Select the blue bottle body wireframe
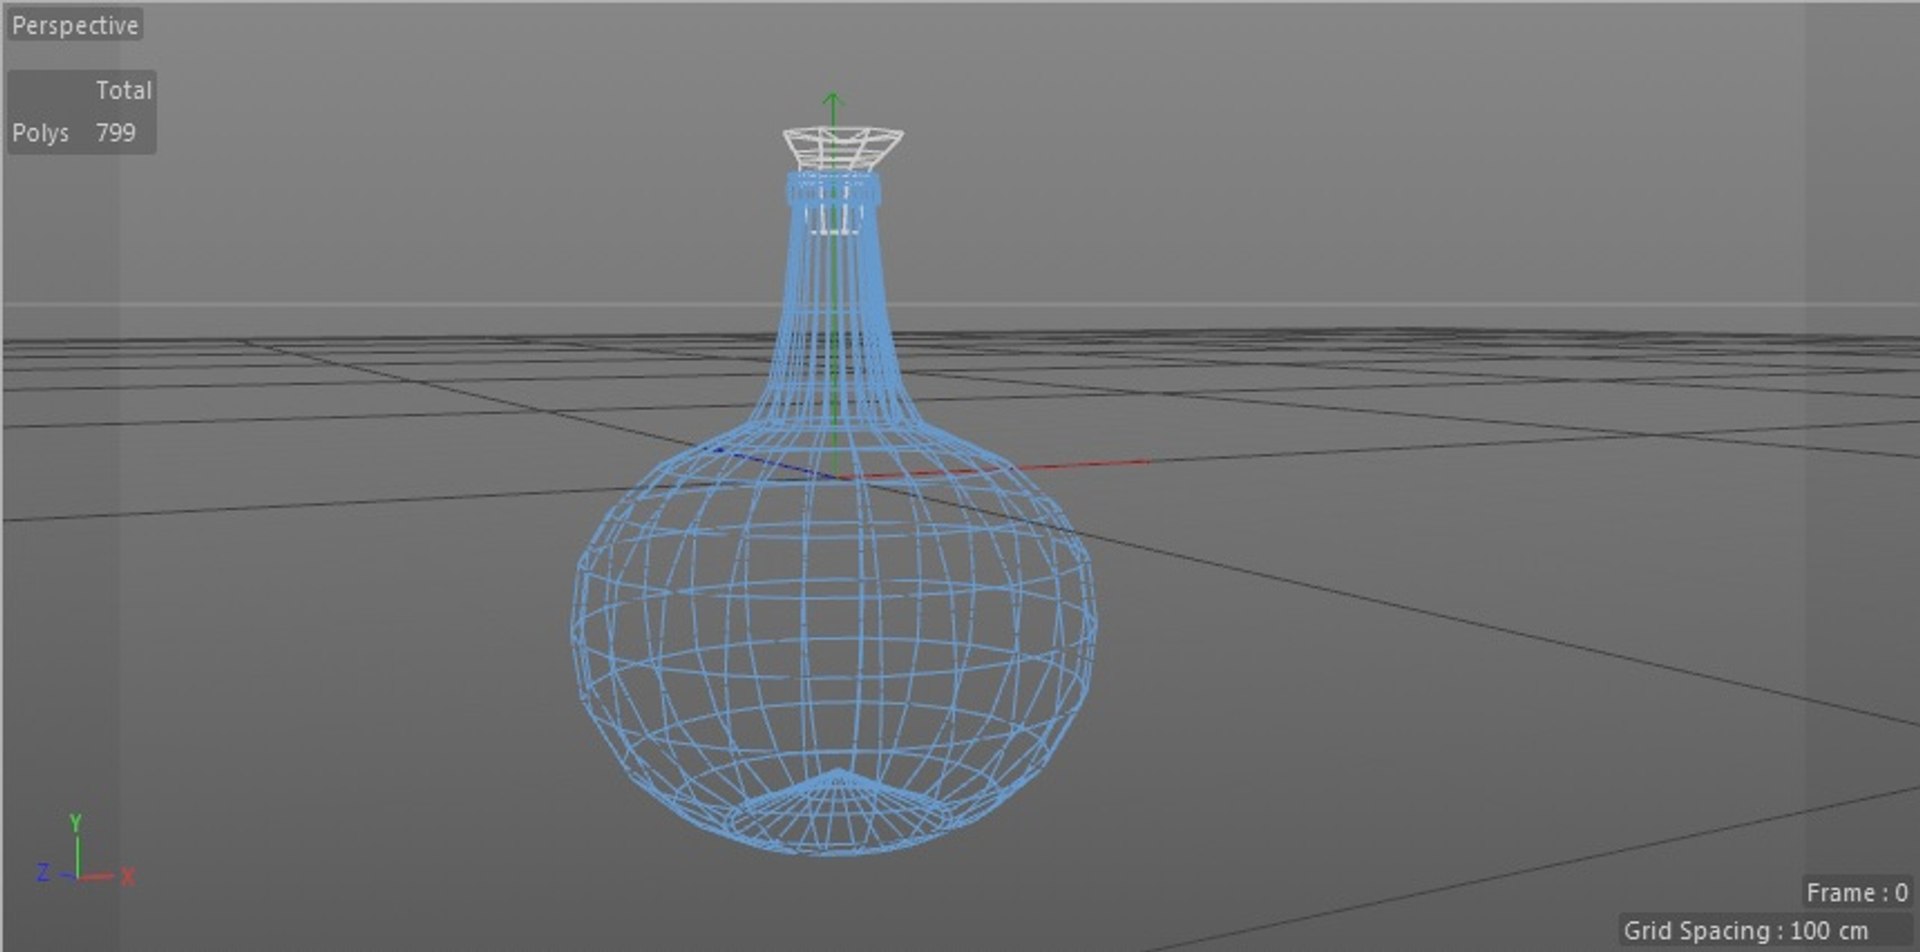 click(833, 515)
